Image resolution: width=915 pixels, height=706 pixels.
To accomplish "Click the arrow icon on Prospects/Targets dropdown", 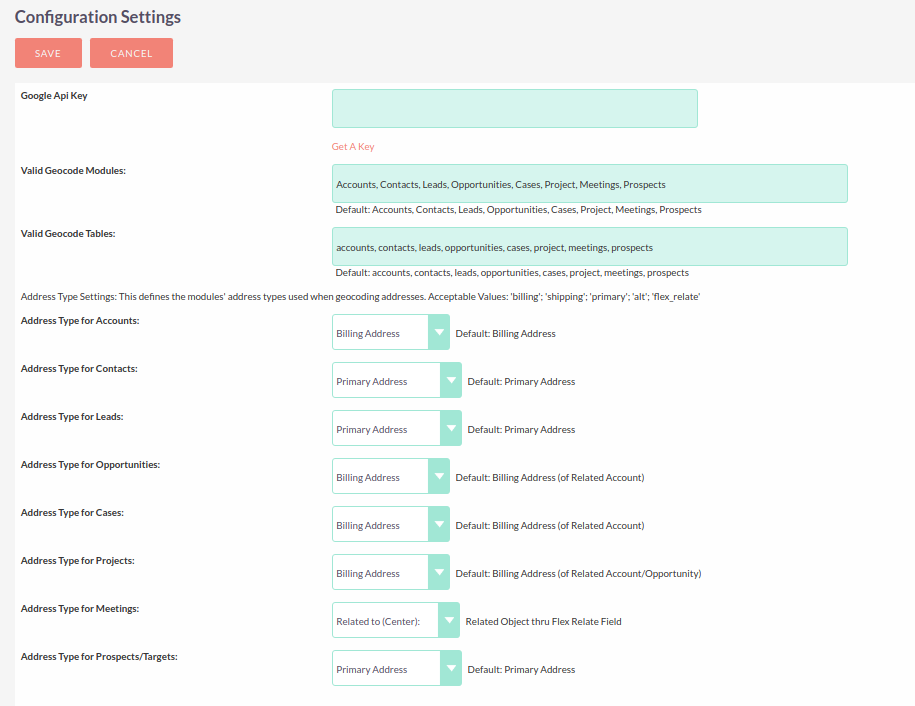I will [450, 669].
